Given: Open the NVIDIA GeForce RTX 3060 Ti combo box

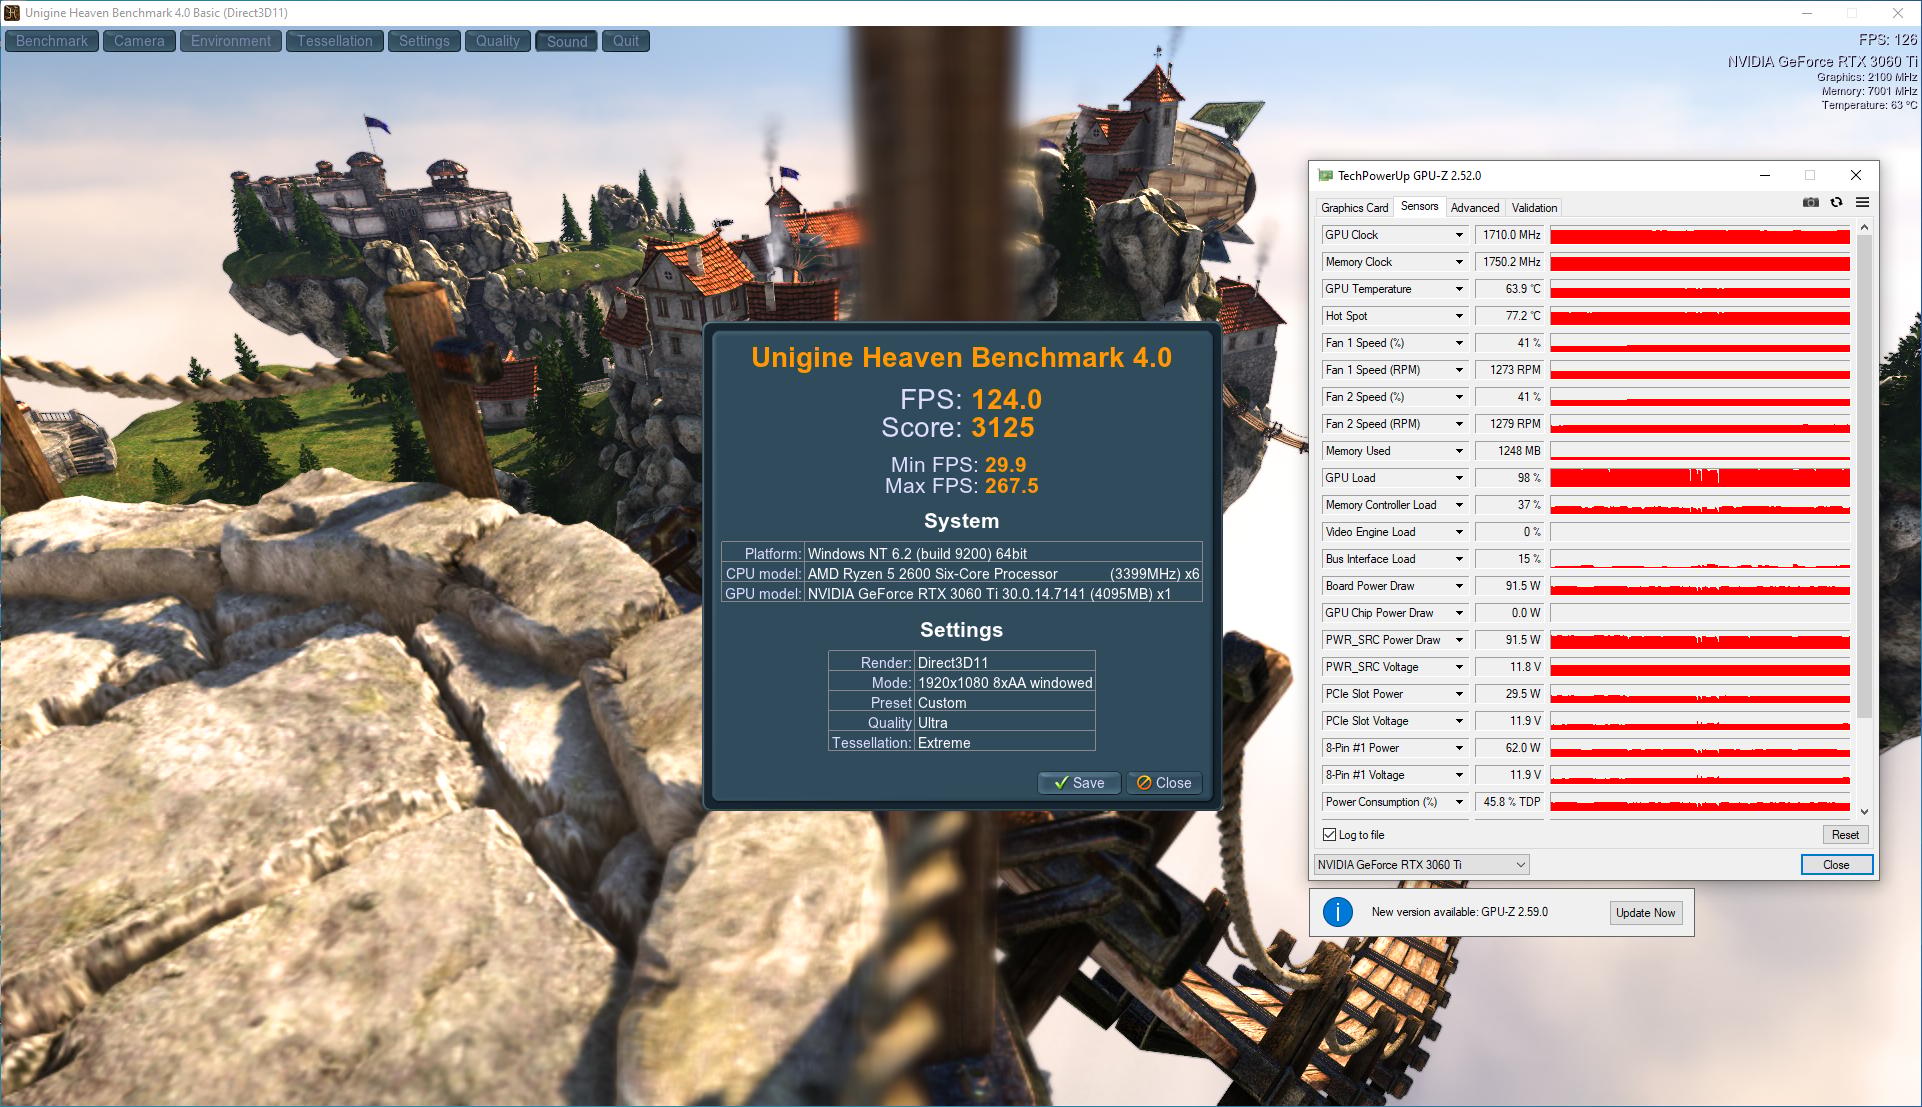Looking at the screenshot, I should coord(1421,865).
